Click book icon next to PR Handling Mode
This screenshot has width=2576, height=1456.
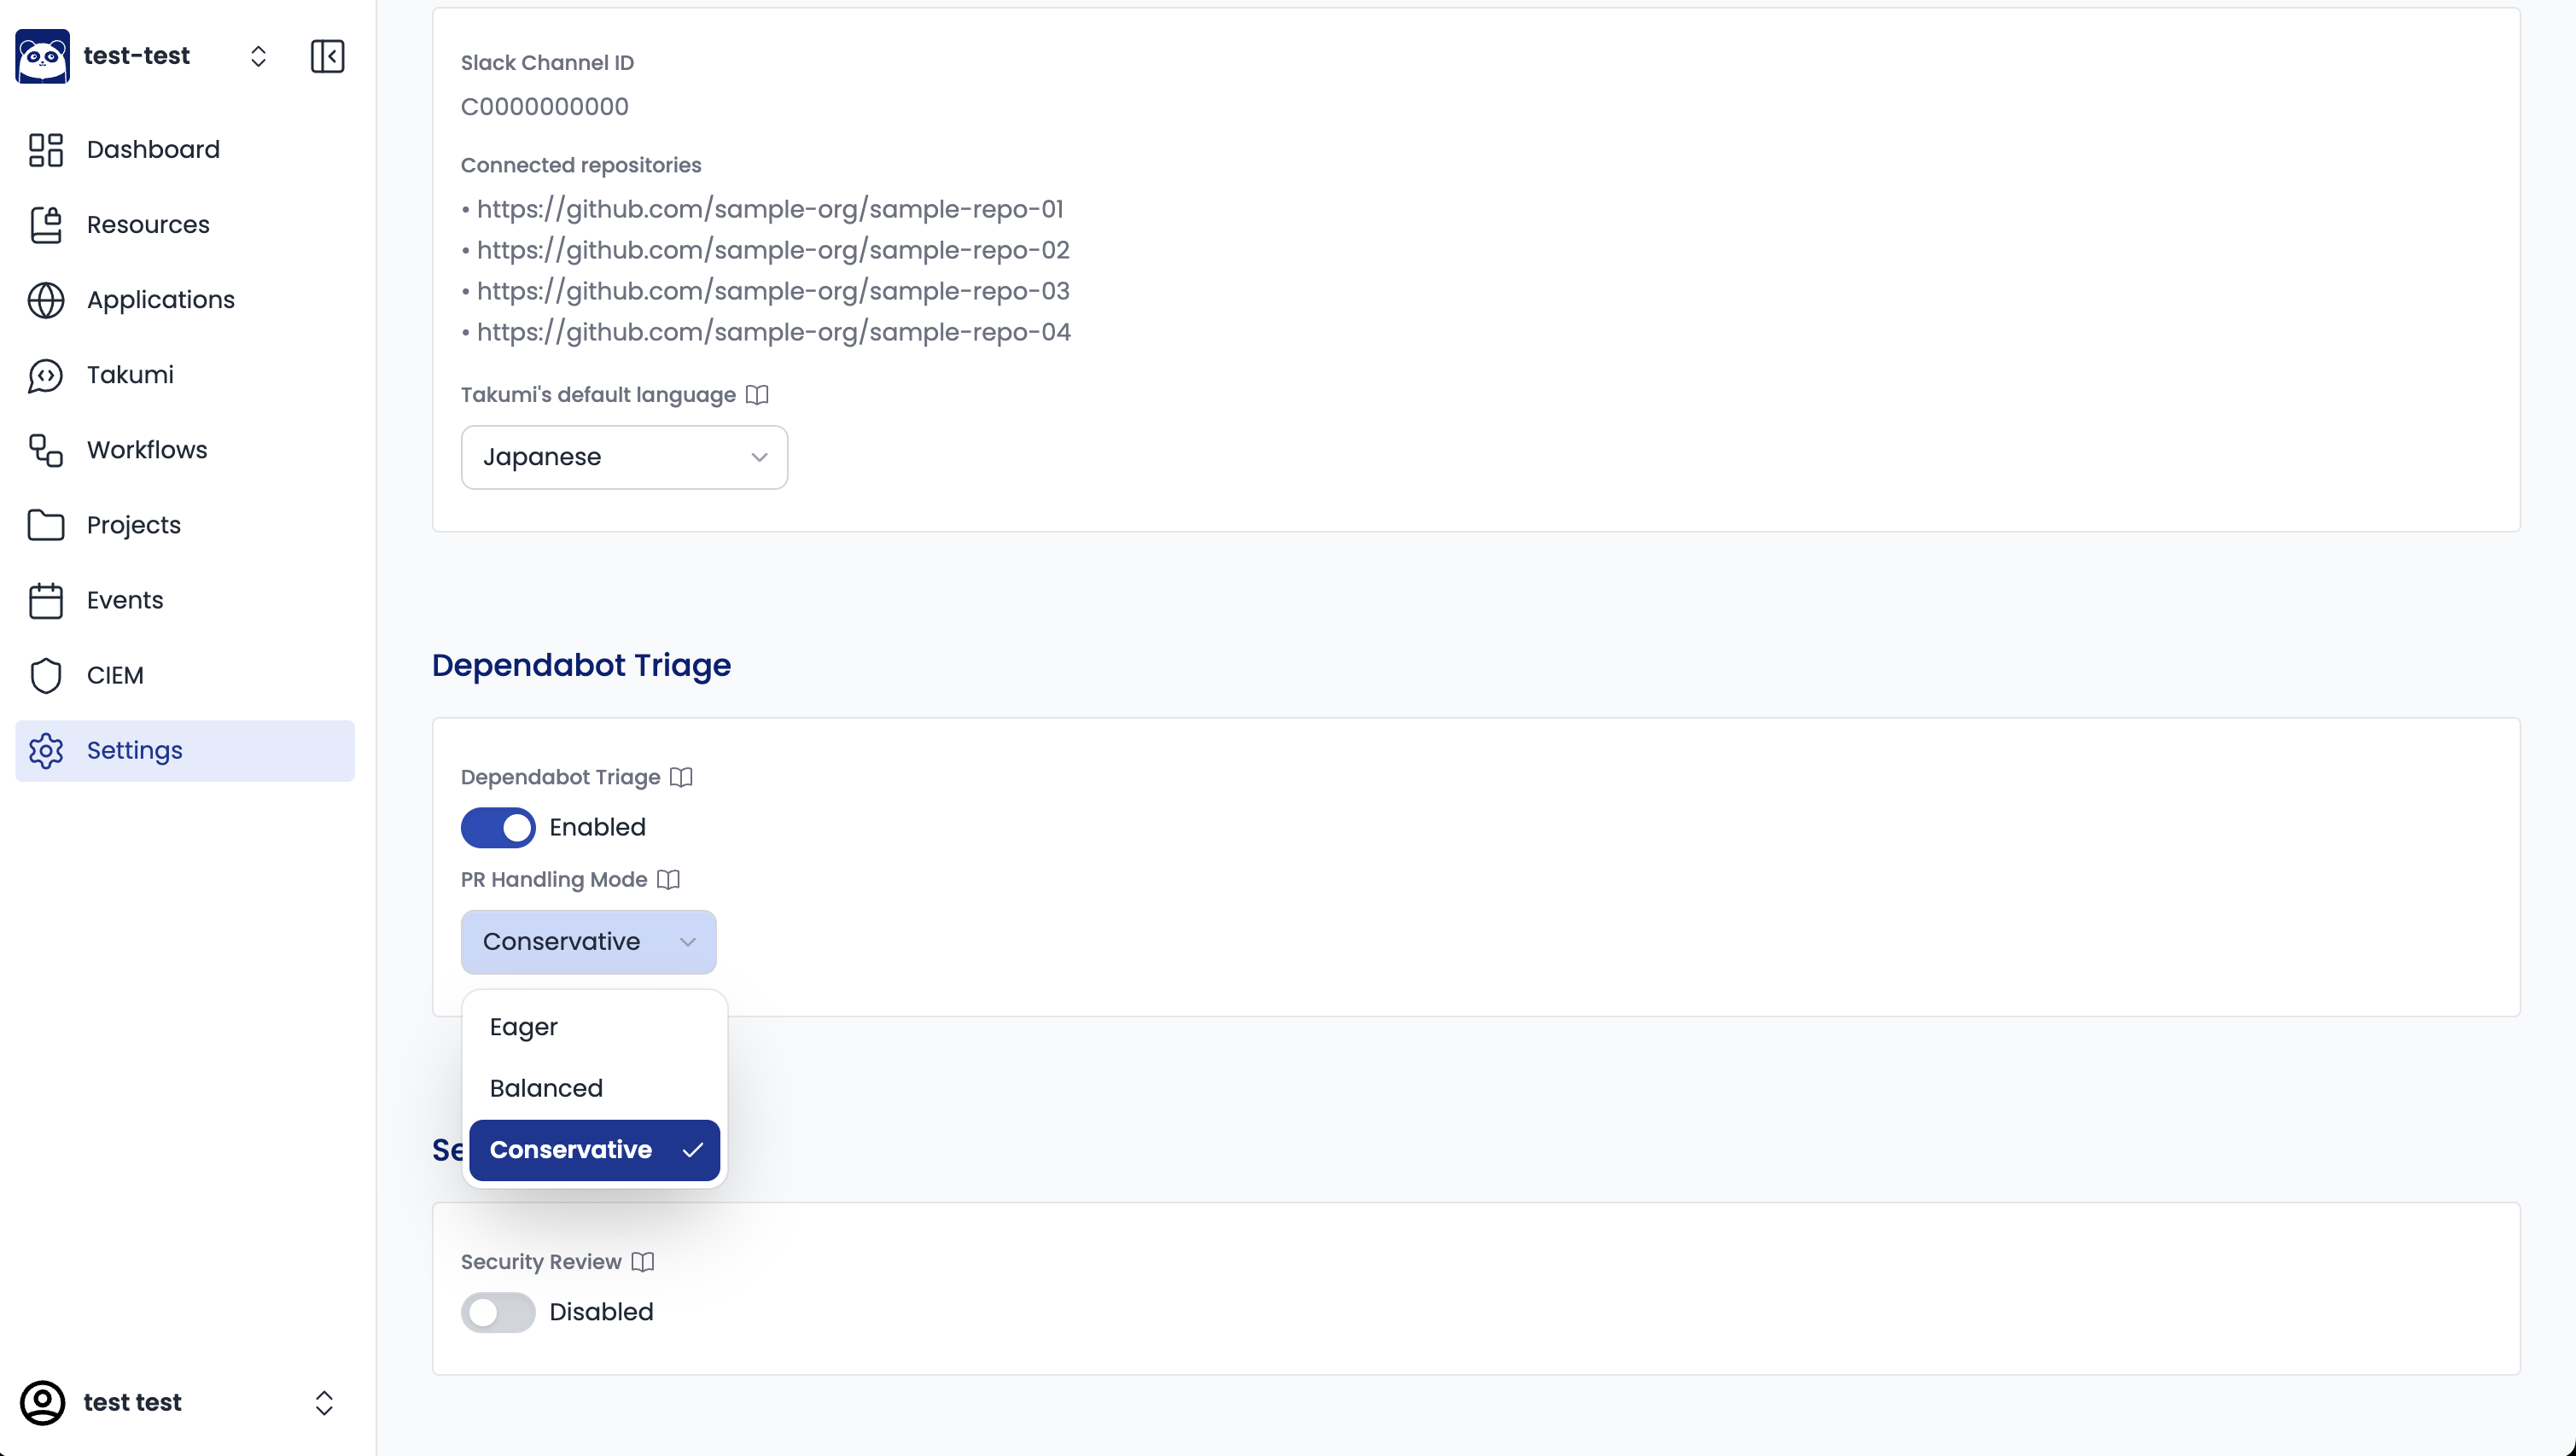tap(668, 880)
